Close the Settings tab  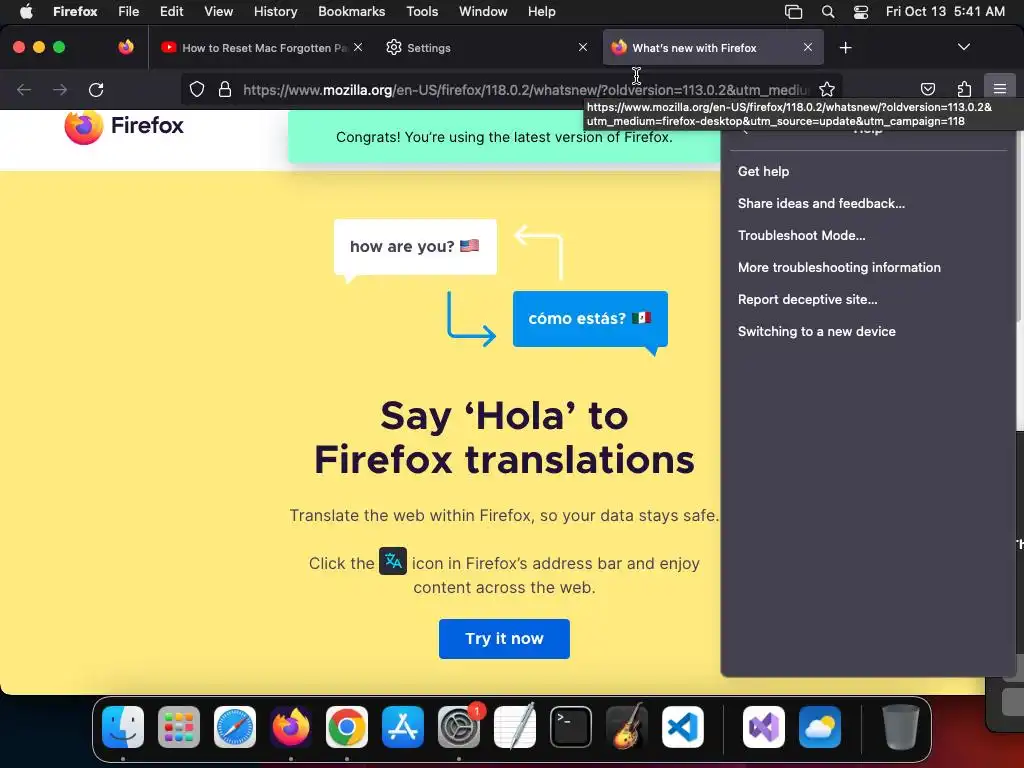(x=583, y=47)
